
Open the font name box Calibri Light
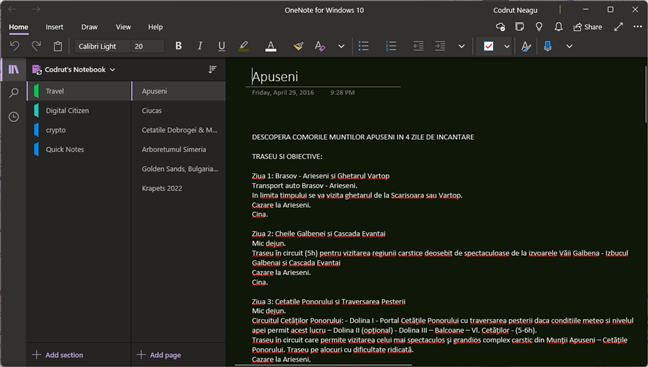point(102,46)
